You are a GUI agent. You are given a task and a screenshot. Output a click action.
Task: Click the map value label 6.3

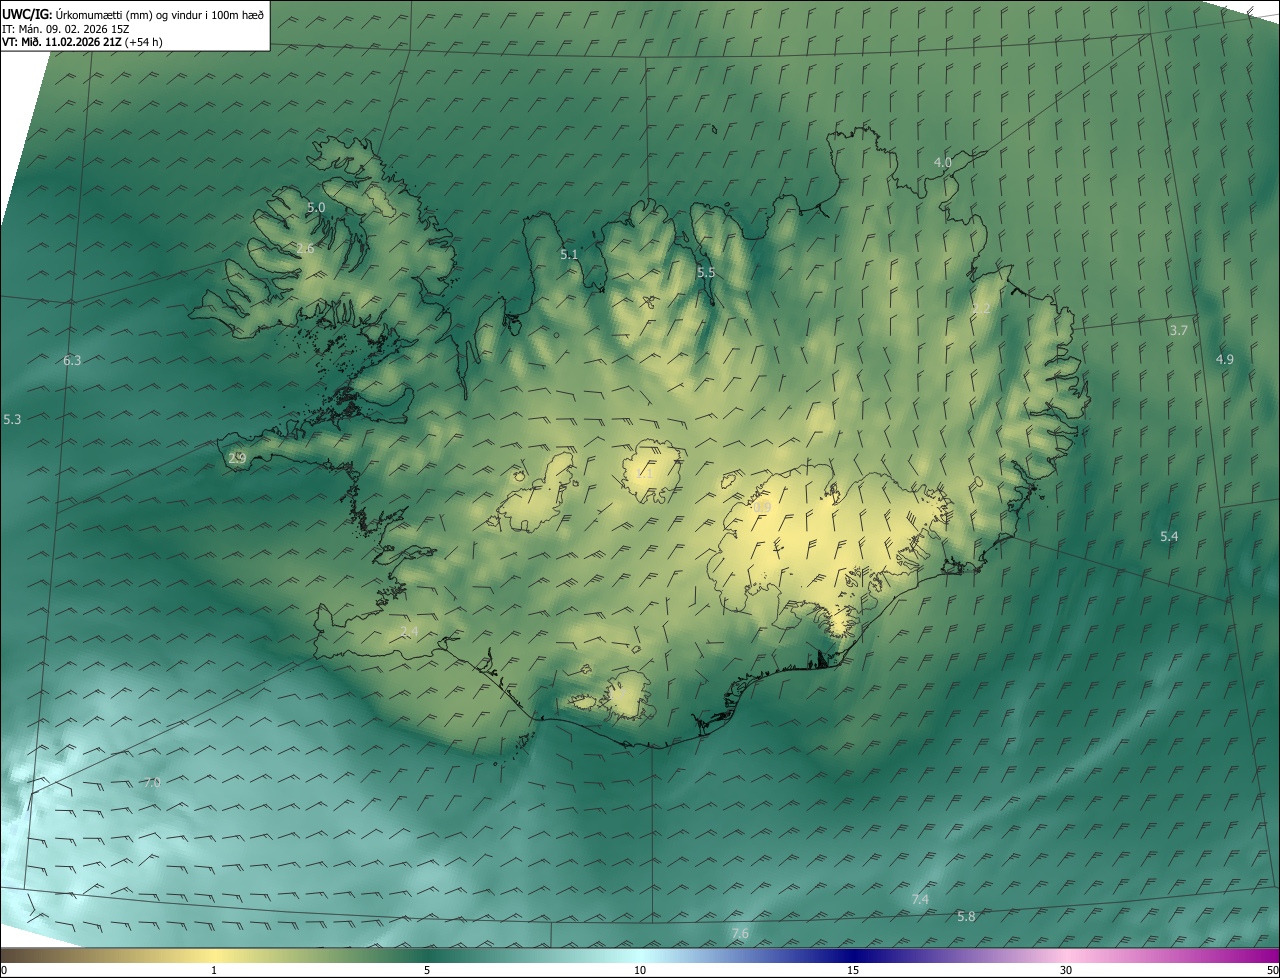(x=72, y=360)
